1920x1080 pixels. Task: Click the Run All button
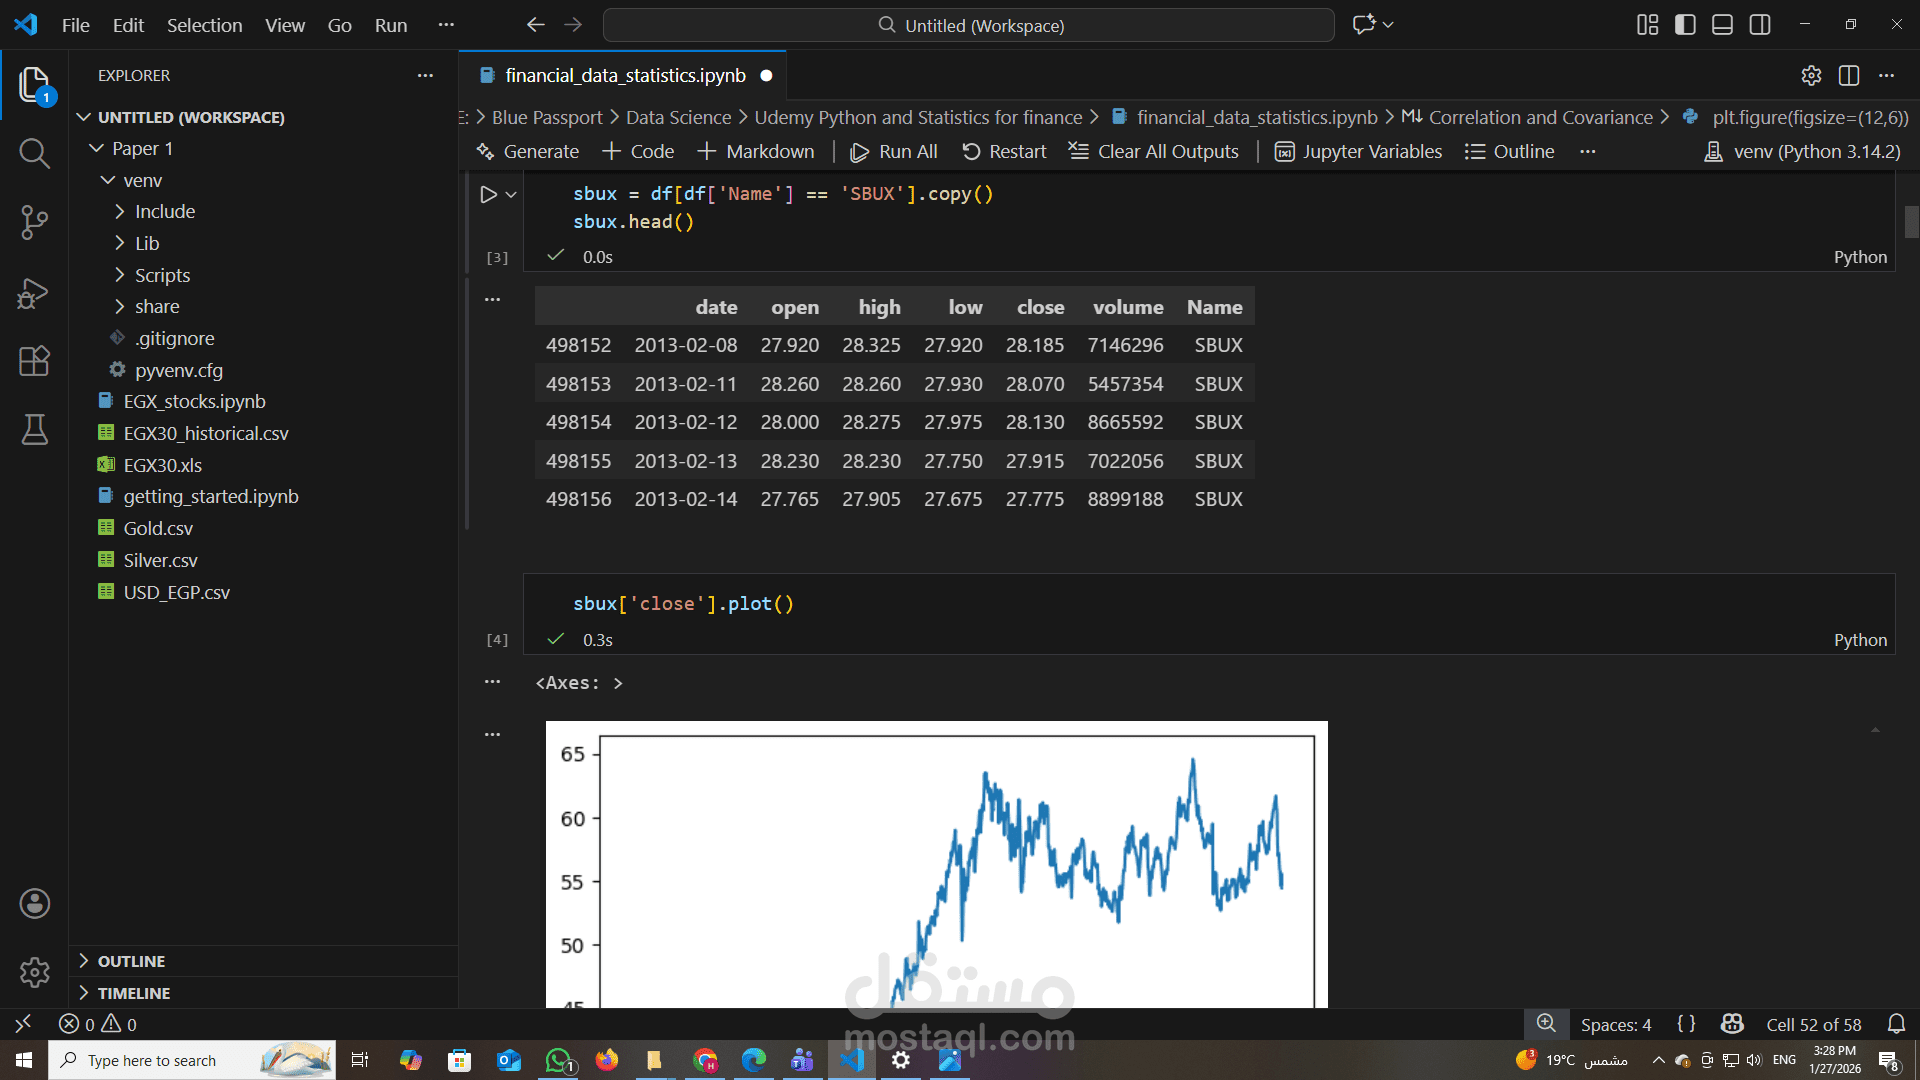(894, 152)
